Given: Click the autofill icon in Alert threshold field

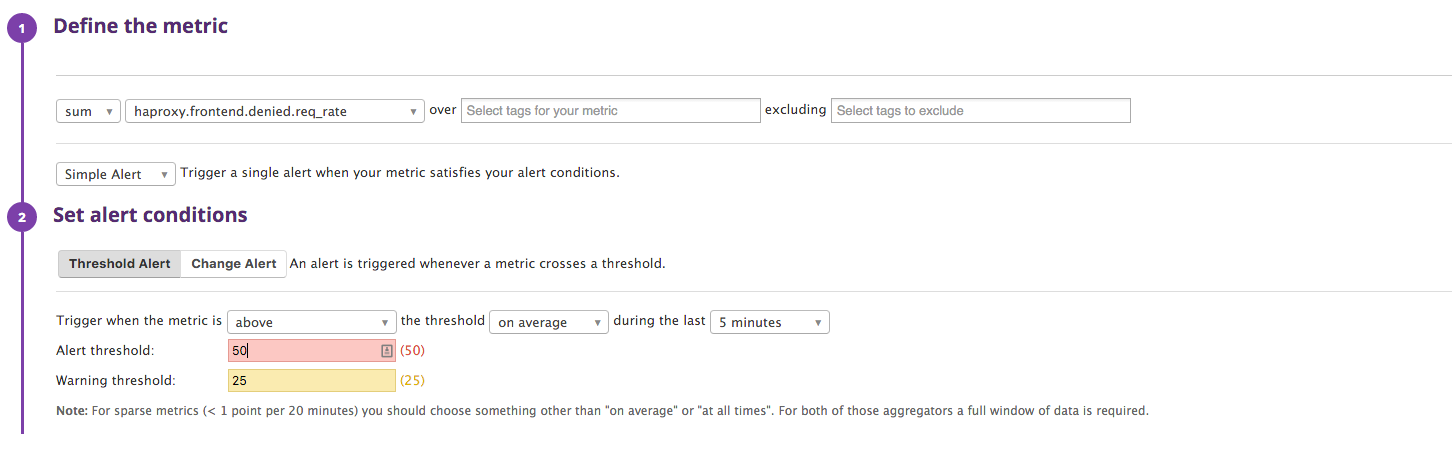Looking at the screenshot, I should click(x=386, y=351).
